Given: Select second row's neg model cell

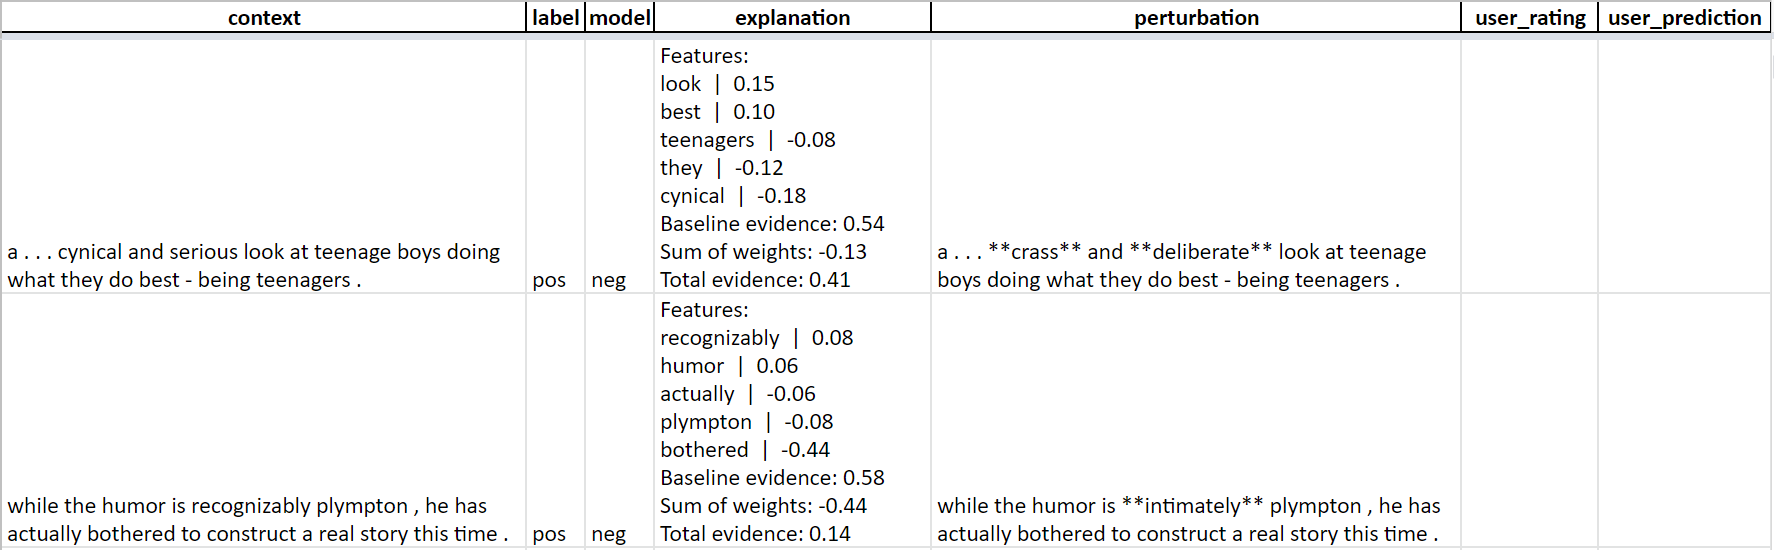Looking at the screenshot, I should click(x=620, y=420).
